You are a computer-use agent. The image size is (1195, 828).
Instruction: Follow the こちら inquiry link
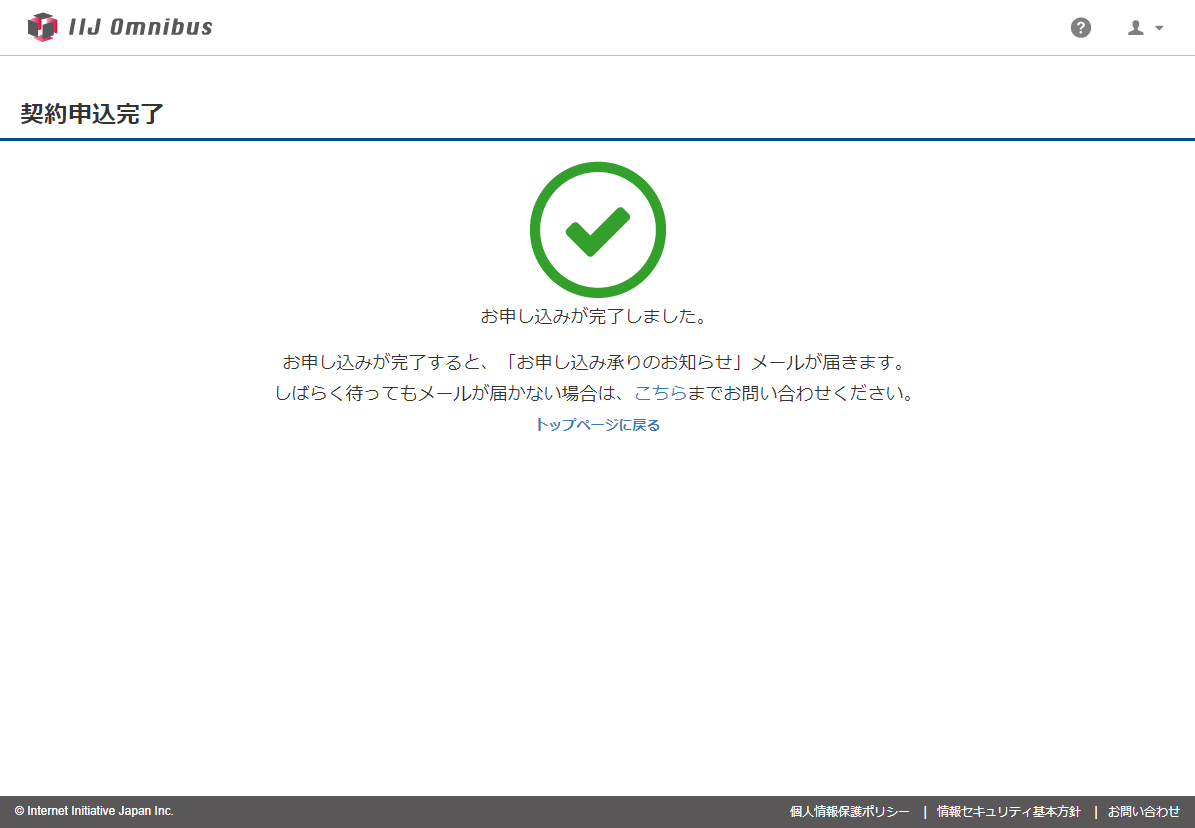(x=660, y=393)
